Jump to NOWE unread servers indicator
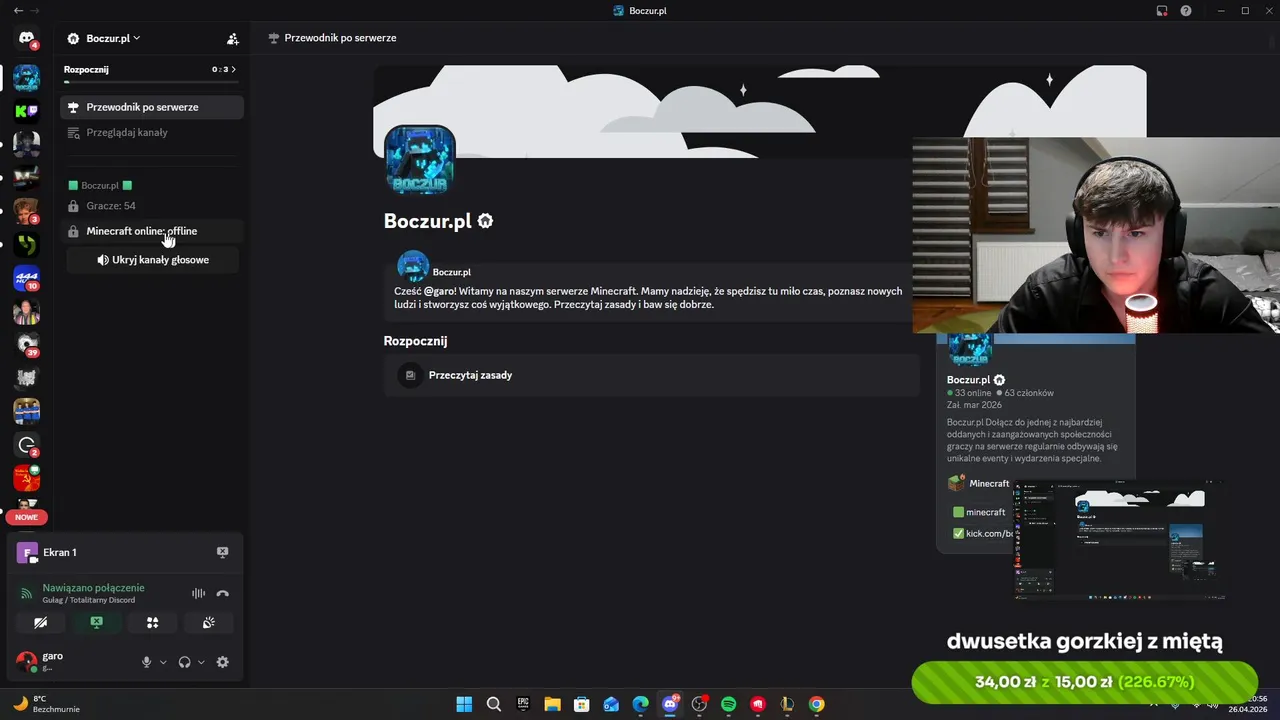 [26, 517]
